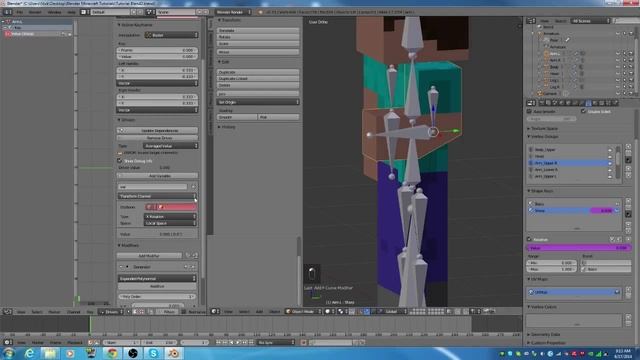Open the Object Data properties tab
This screenshot has height=360, width=640.
click(588, 103)
